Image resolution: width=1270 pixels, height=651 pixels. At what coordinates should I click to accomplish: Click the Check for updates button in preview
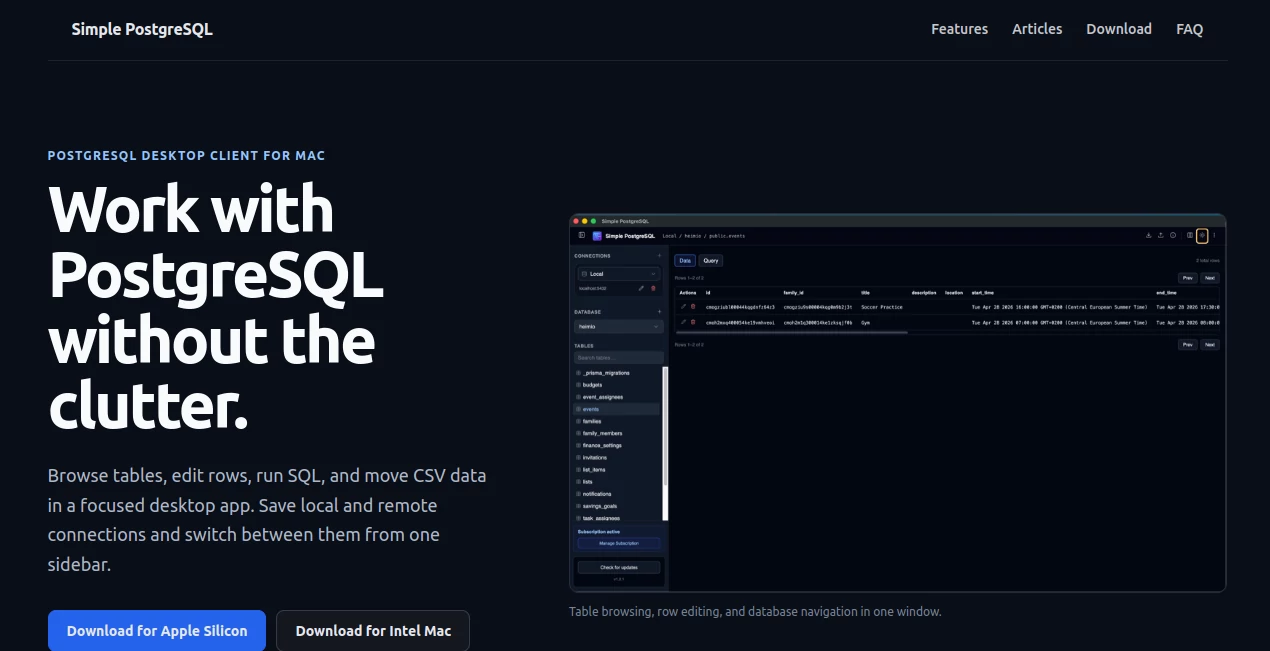[619, 567]
